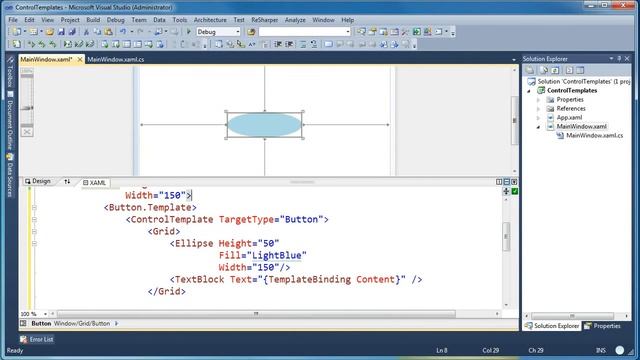
Task: Click the Copy icon in the toolbar
Action: (97, 31)
